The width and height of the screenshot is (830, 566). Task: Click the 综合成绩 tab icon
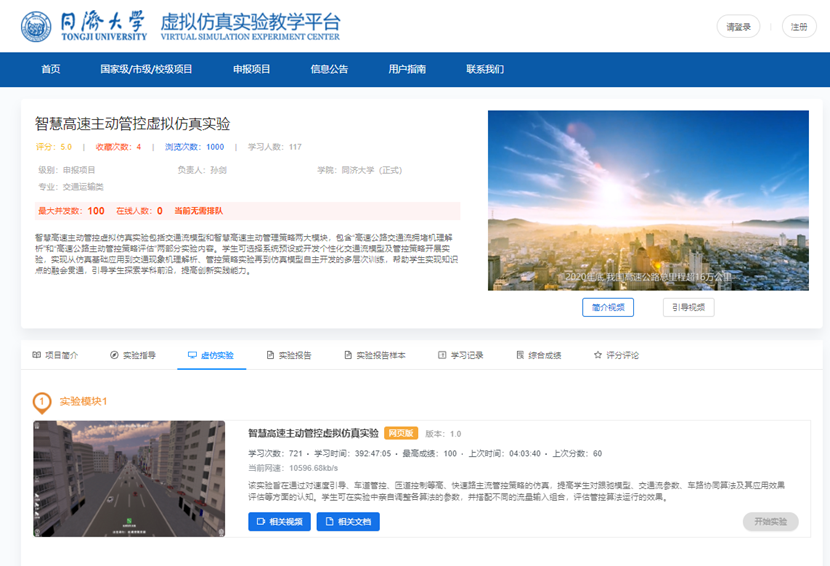[520, 355]
